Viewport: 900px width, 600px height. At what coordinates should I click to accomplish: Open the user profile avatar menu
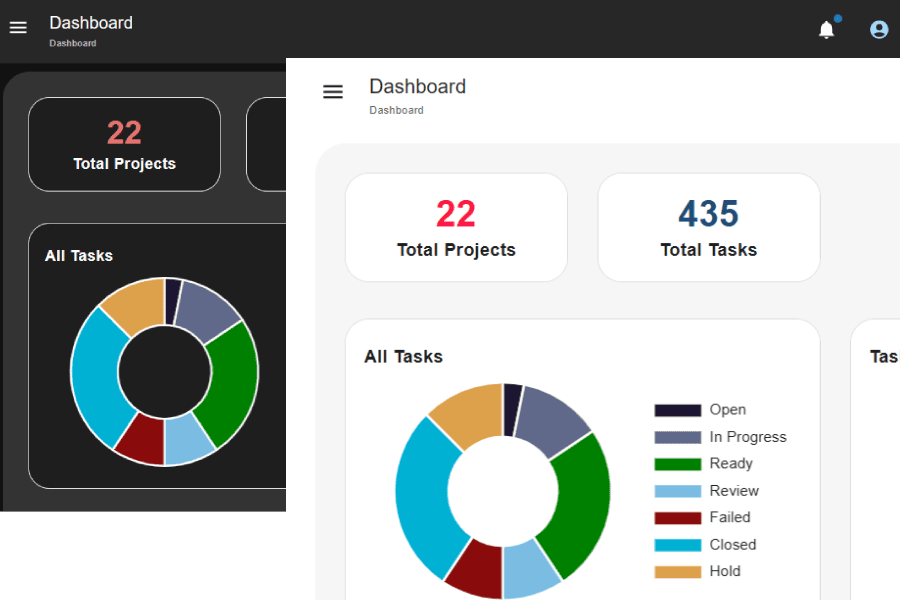point(878,29)
